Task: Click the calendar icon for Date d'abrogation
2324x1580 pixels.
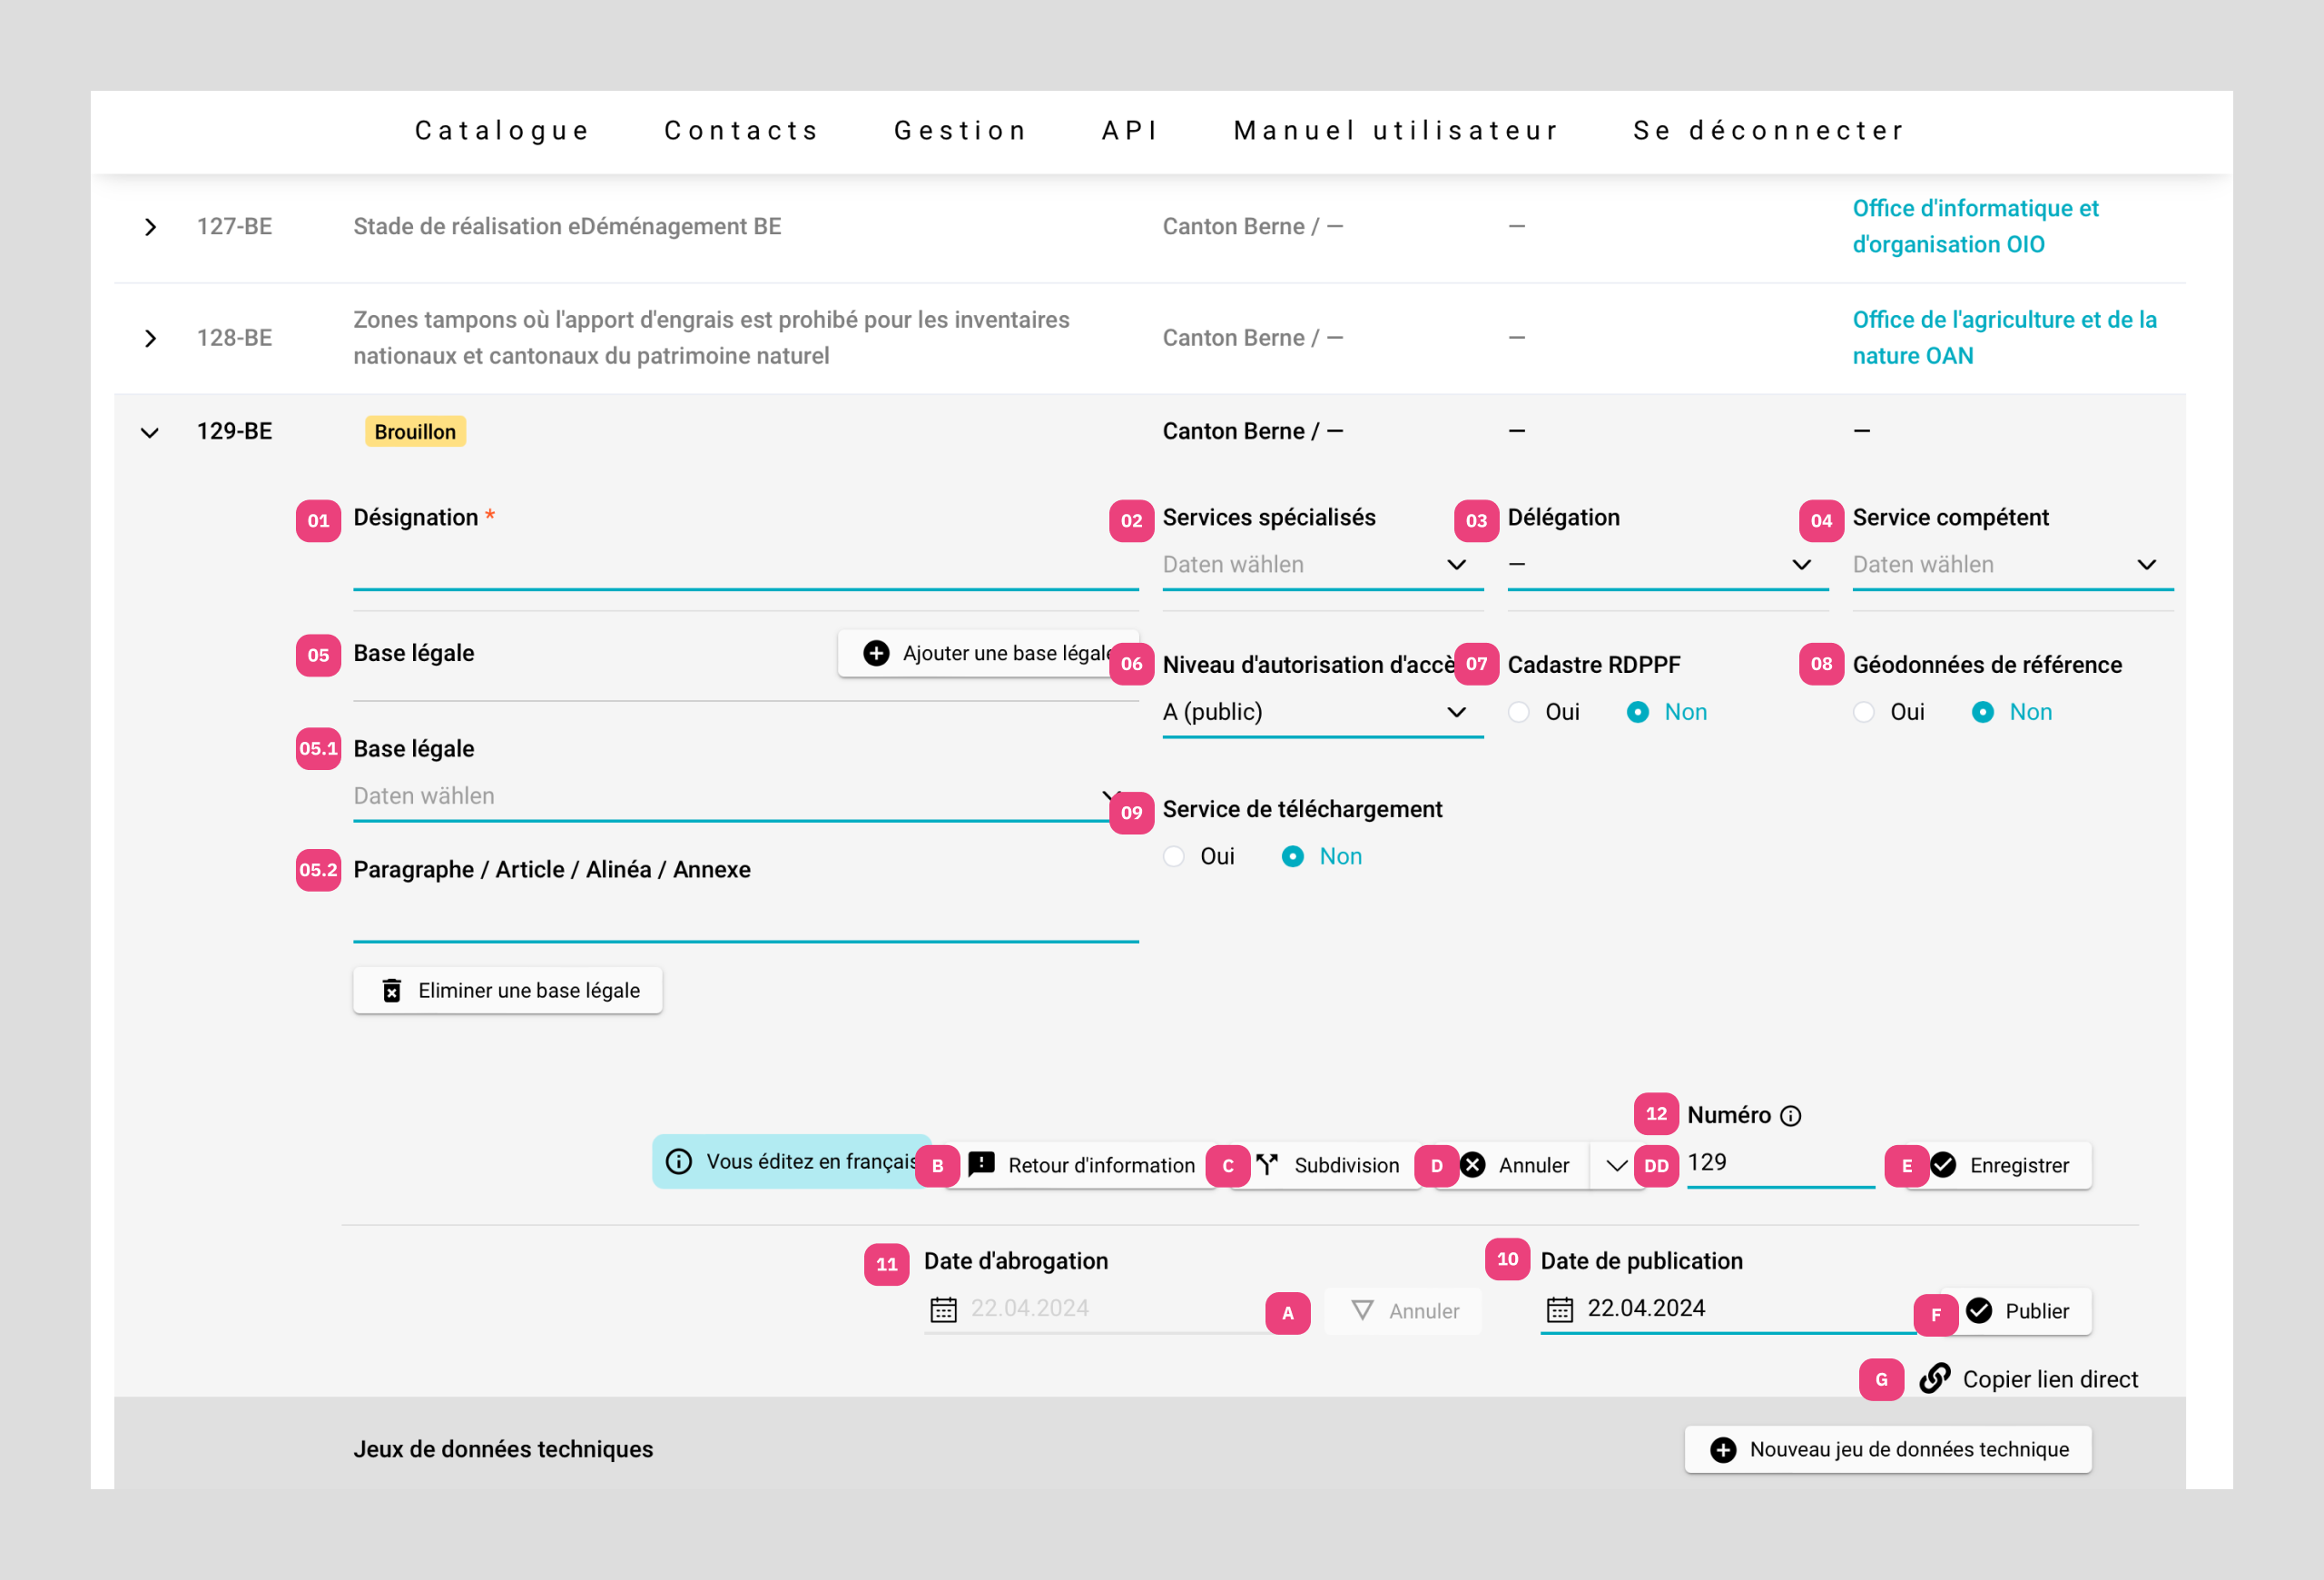Action: [x=943, y=1309]
